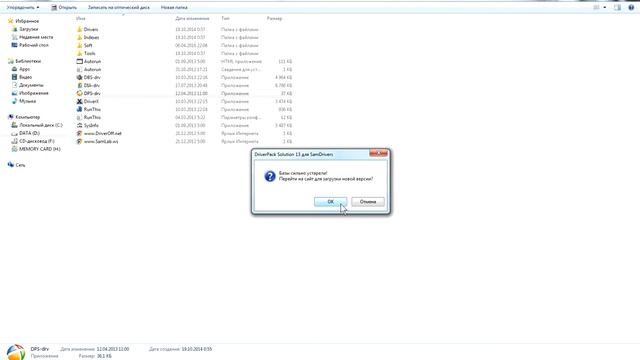Open Local Disk (C:) in sidebar
The width and height of the screenshot is (640, 360).
tap(41, 125)
